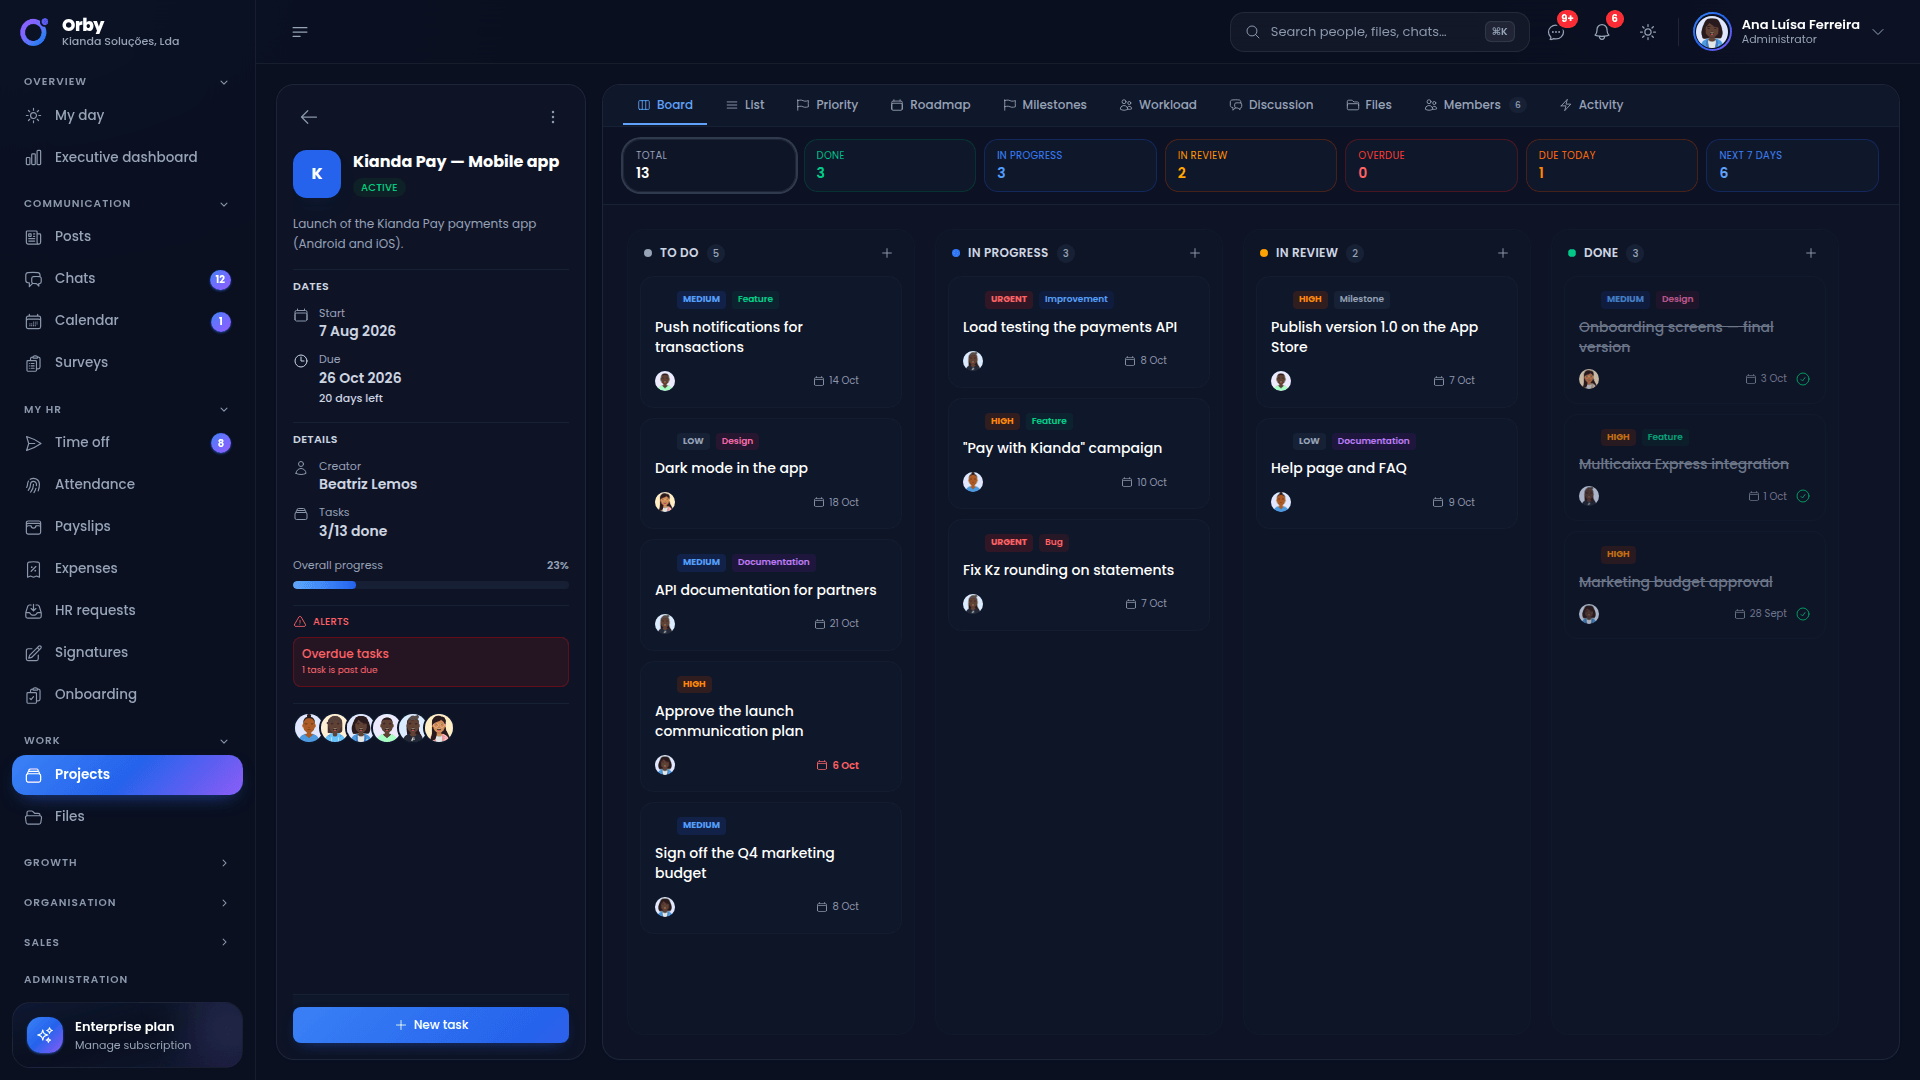Switch to the Roadmap tab
Screen dimensions: 1920x1080
coord(930,105)
